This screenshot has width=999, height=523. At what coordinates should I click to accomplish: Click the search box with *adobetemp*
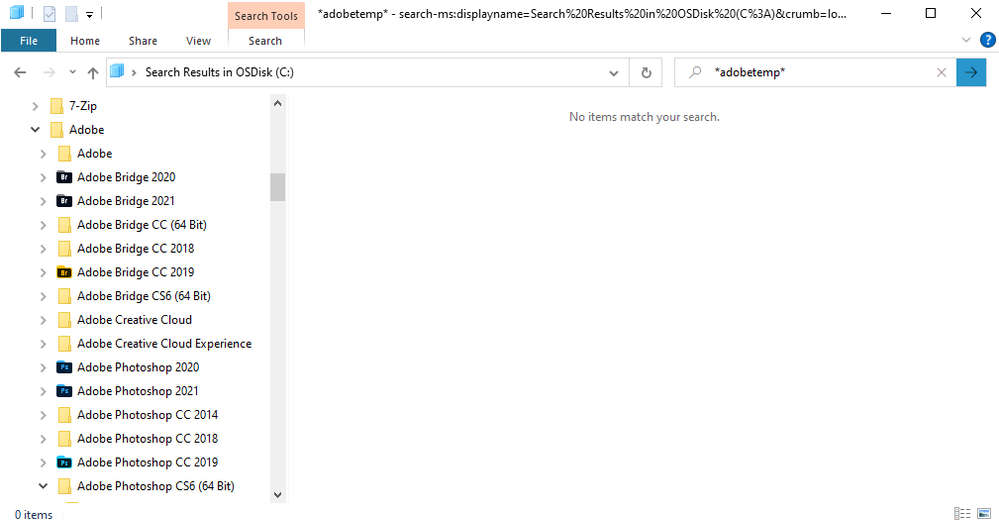pyautogui.click(x=816, y=73)
